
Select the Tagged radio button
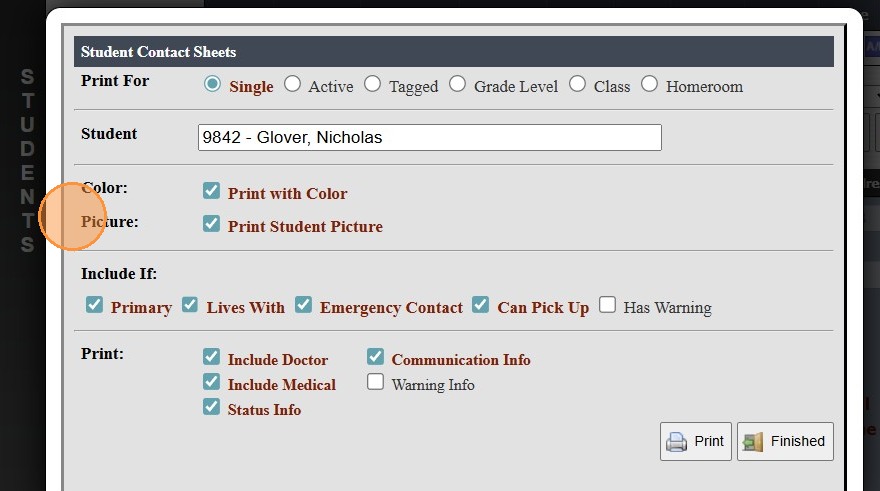coord(372,84)
